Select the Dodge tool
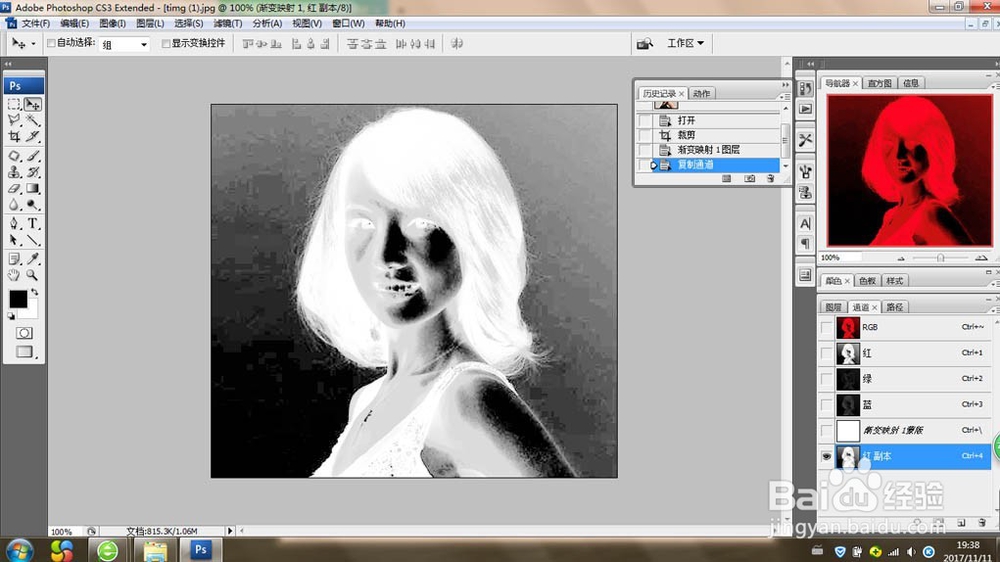 click(x=33, y=205)
